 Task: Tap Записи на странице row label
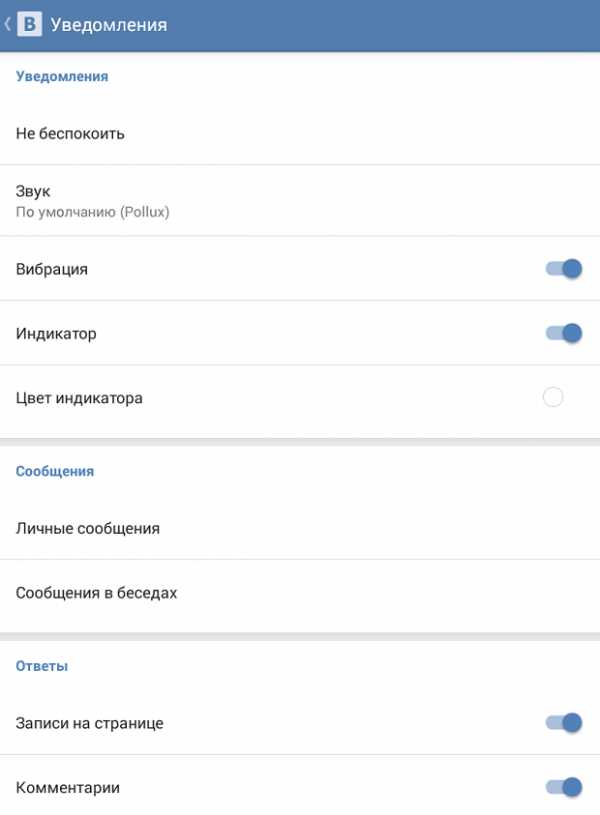pos(89,722)
